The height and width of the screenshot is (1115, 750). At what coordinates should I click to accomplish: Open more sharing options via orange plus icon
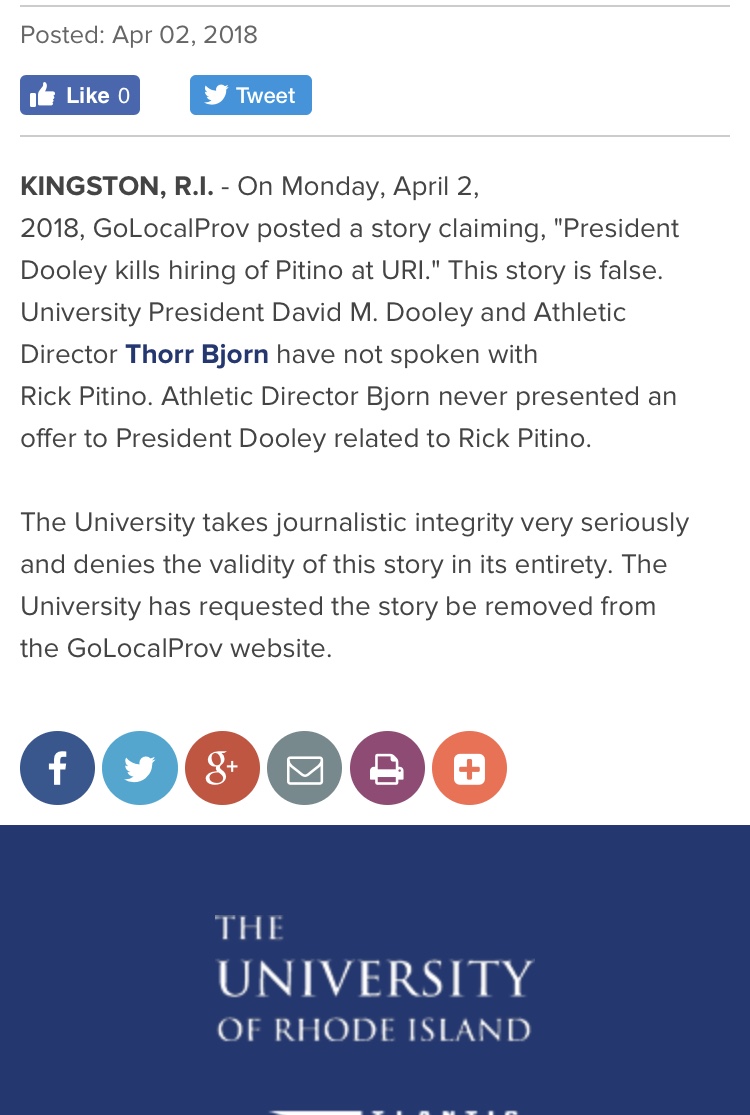[x=469, y=768]
